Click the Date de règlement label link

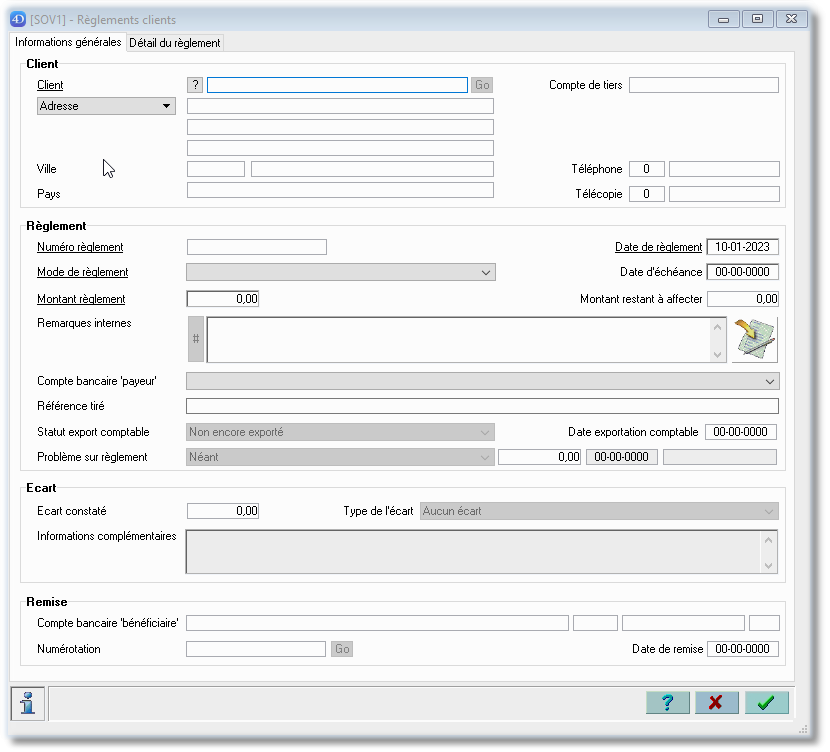[658, 247]
